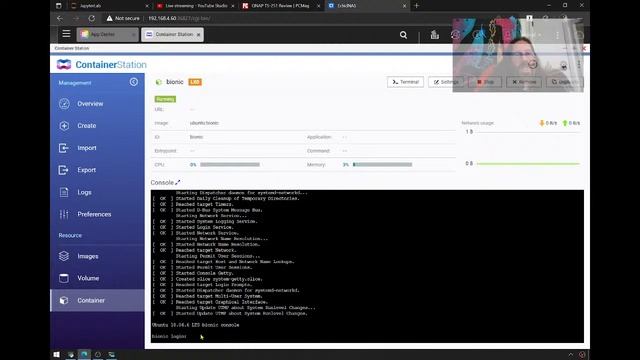Viewport: 640px width, 360px height.
Task: Collapse the Management sidebar with the arrow
Action: pyautogui.click(x=133, y=82)
